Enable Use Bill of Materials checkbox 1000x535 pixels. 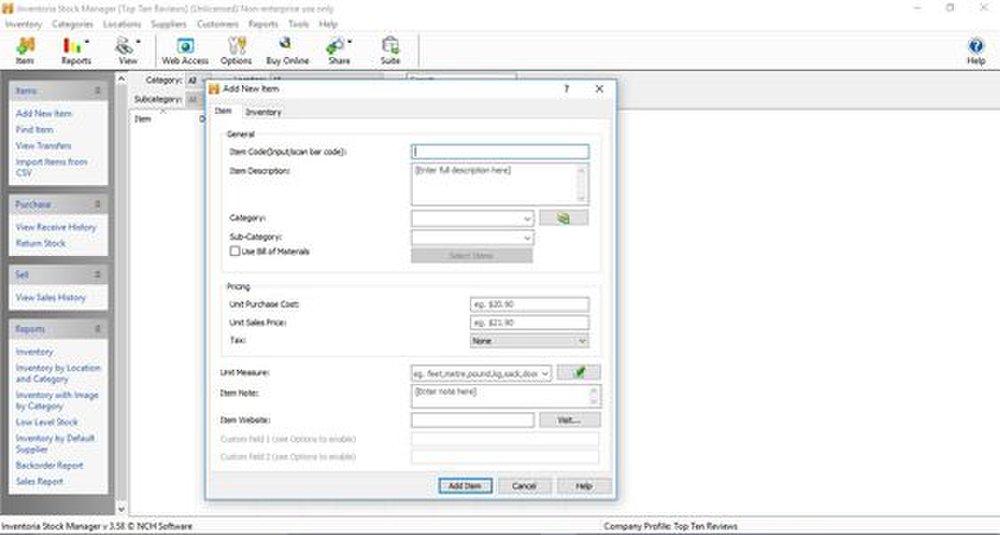point(235,252)
